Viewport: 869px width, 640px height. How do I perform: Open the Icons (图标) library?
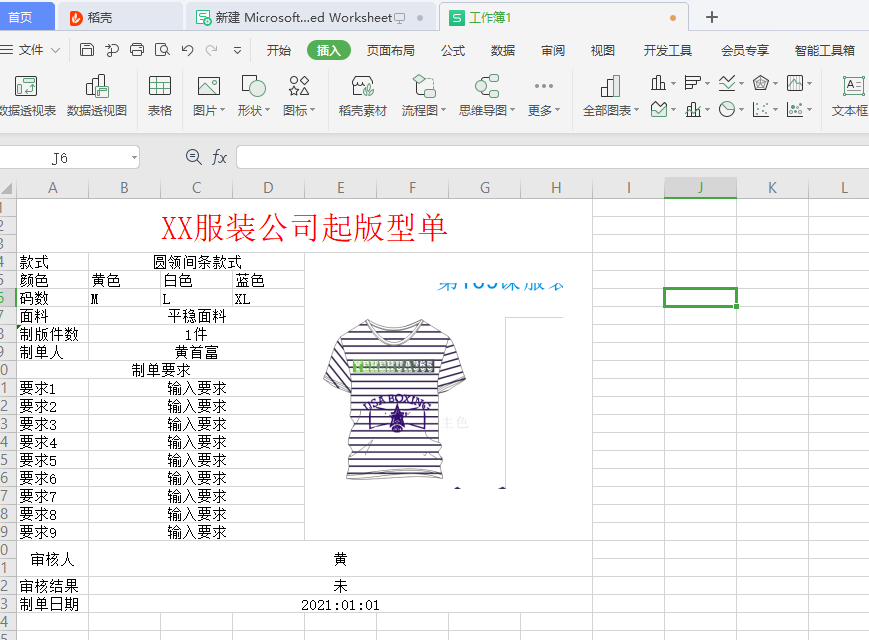coord(299,96)
